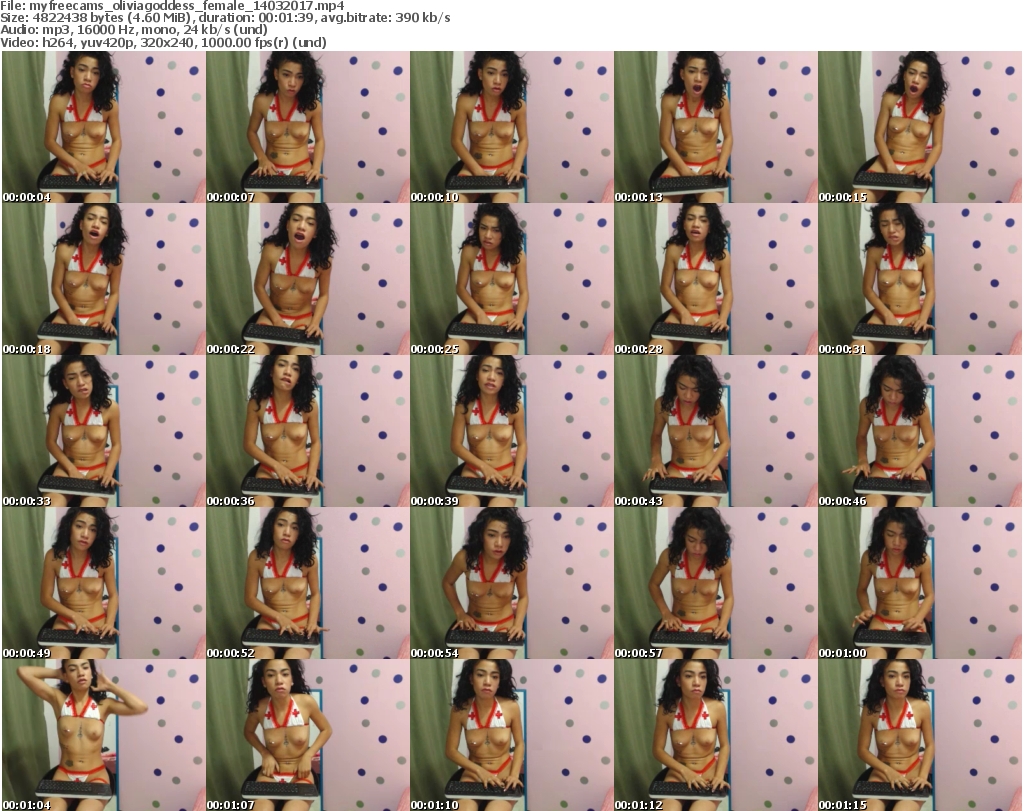The image size is (1024, 811).
Task: Open the thumbnail at 00:00:10
Action: tap(512, 127)
